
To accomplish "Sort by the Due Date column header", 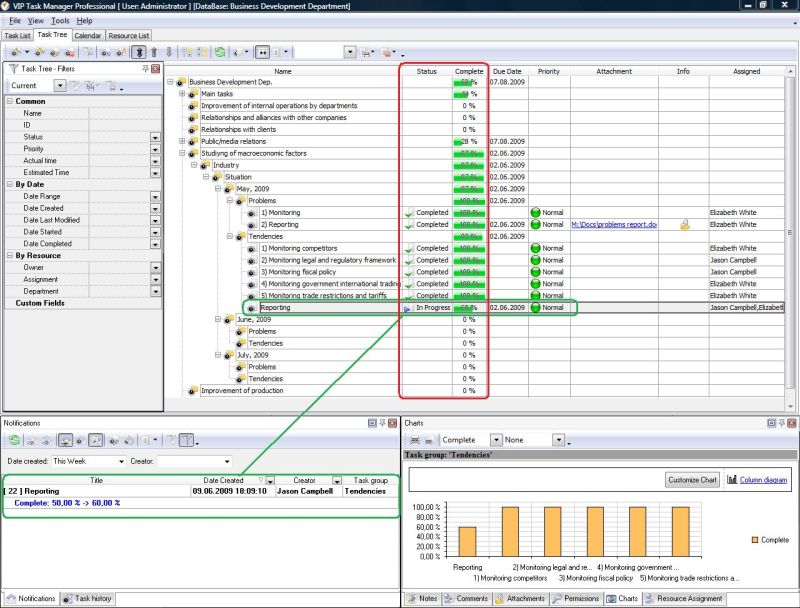I will [507, 71].
